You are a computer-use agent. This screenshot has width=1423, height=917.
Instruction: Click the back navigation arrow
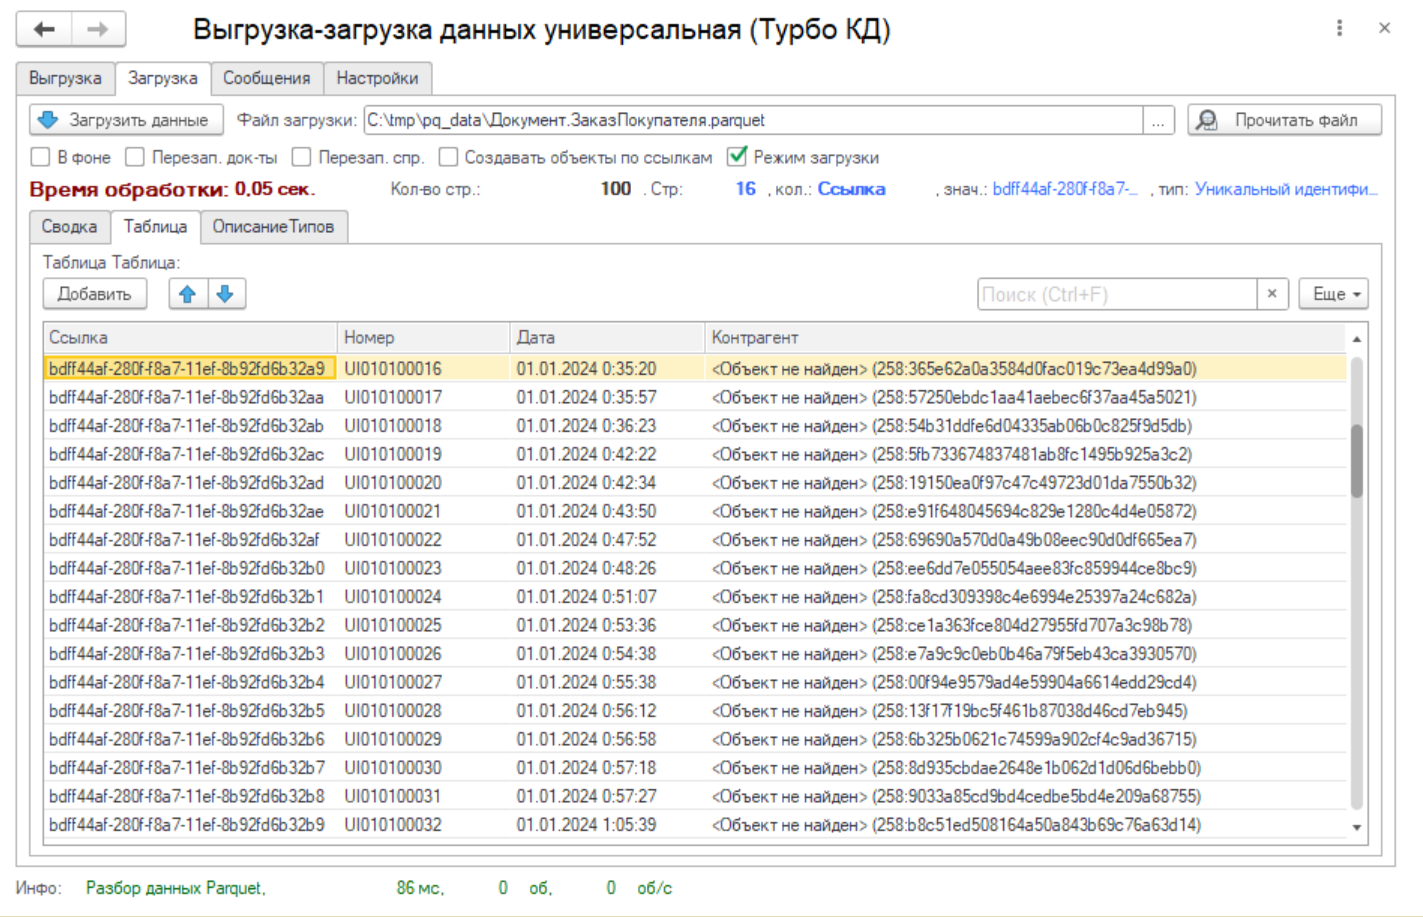click(44, 30)
